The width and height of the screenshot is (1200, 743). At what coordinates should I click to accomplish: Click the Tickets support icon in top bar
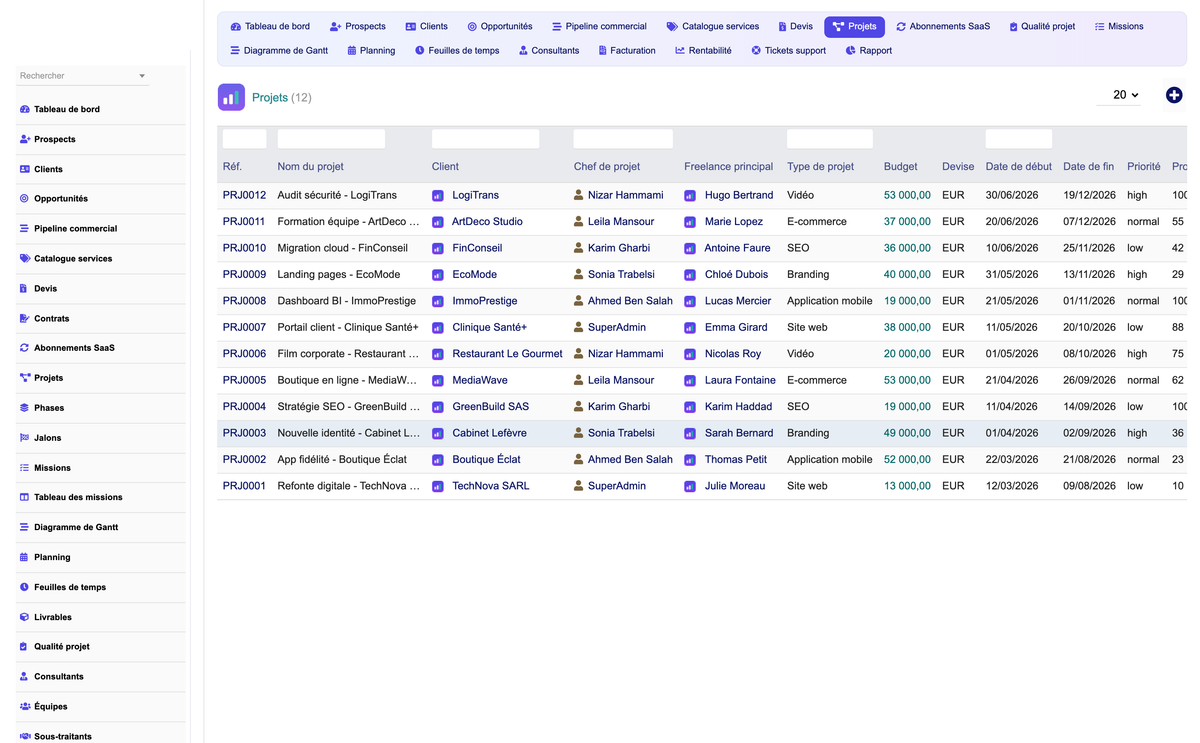756,50
